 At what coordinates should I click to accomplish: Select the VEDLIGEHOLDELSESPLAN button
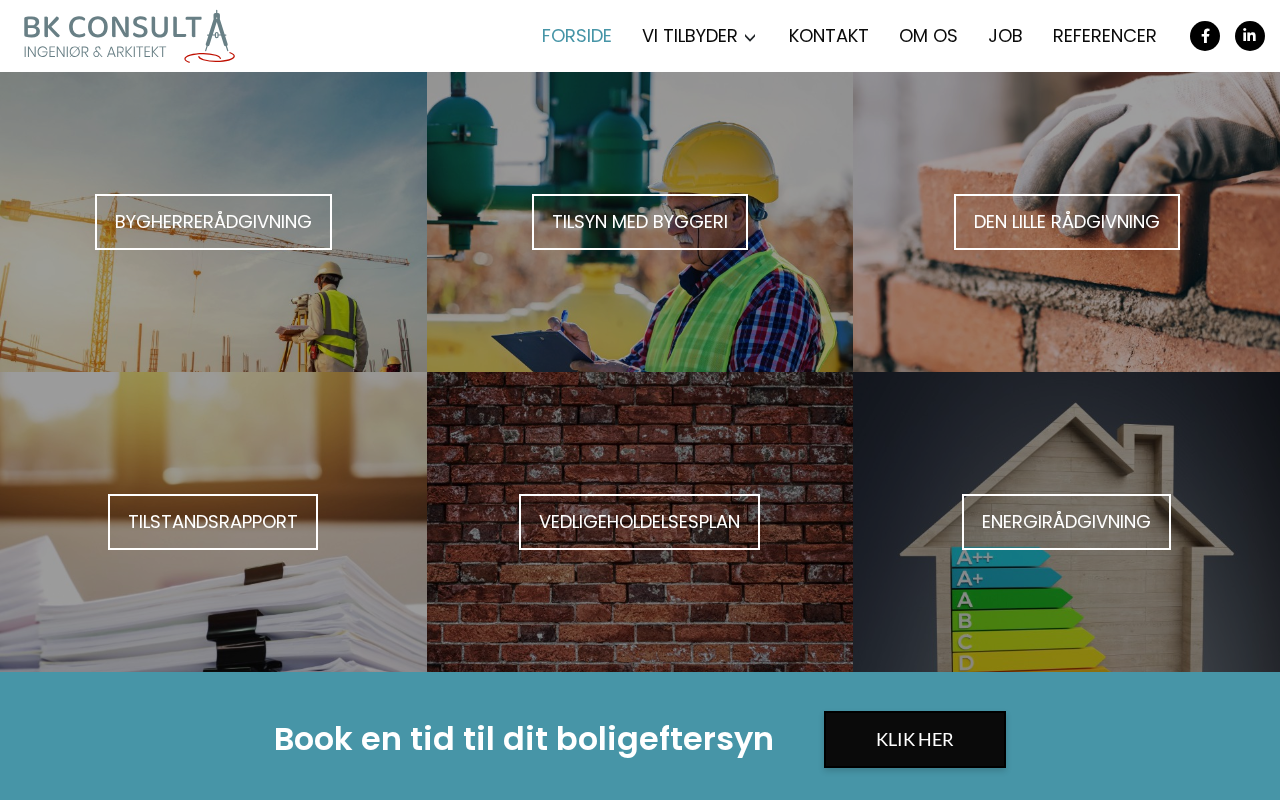tap(640, 522)
